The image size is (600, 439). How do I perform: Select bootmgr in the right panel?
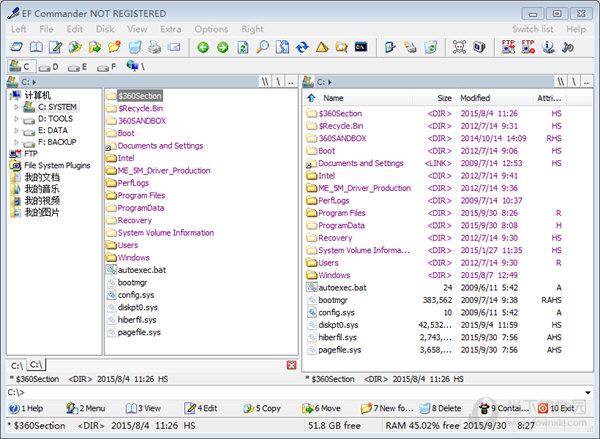tap(333, 300)
